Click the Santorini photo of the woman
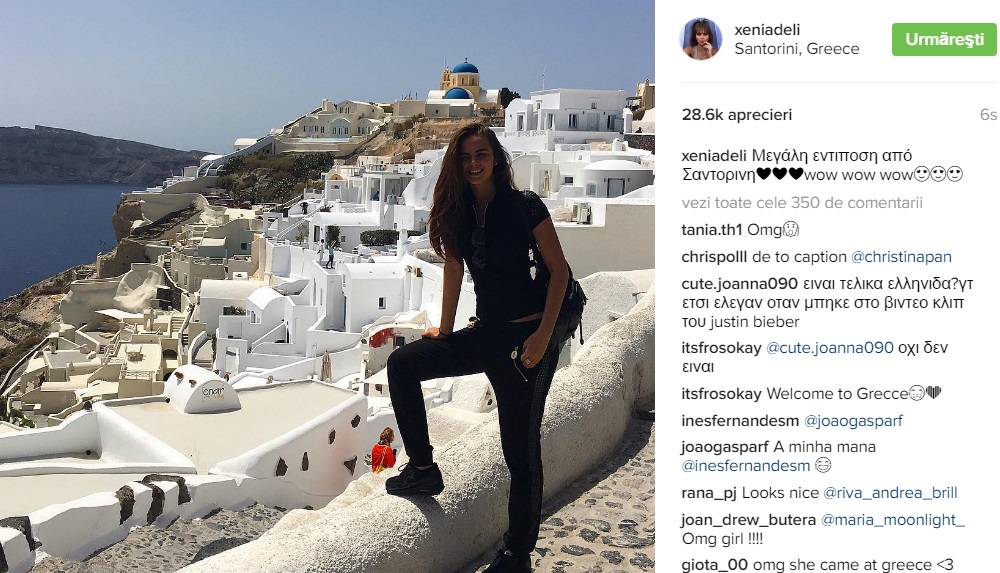Image resolution: width=1000 pixels, height=573 pixels. pos(327,286)
